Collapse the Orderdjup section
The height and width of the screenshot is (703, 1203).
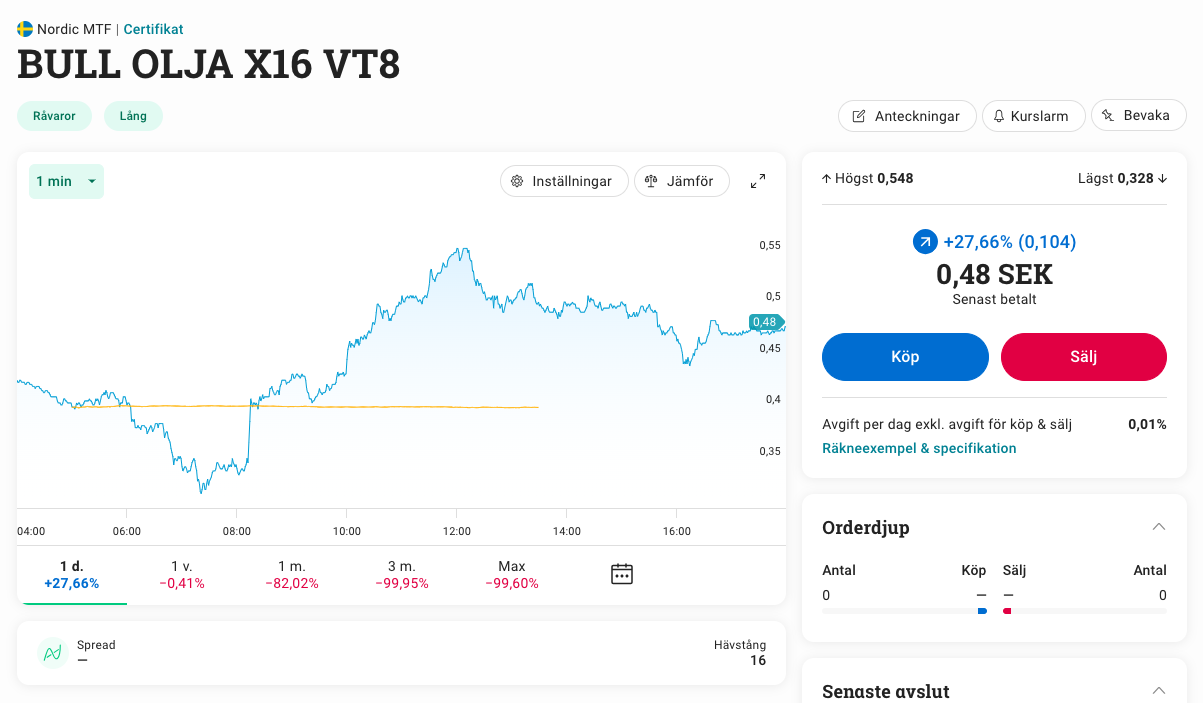tap(1158, 527)
